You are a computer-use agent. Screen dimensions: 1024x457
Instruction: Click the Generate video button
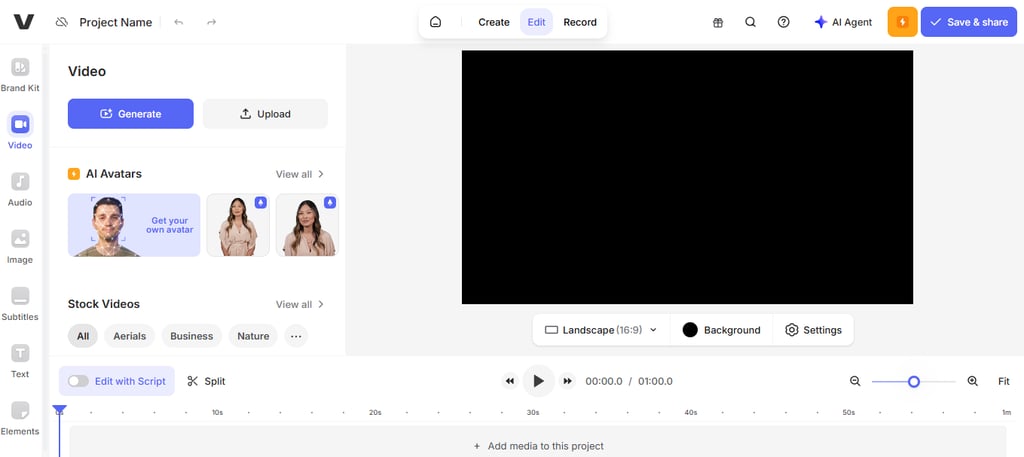coord(131,114)
